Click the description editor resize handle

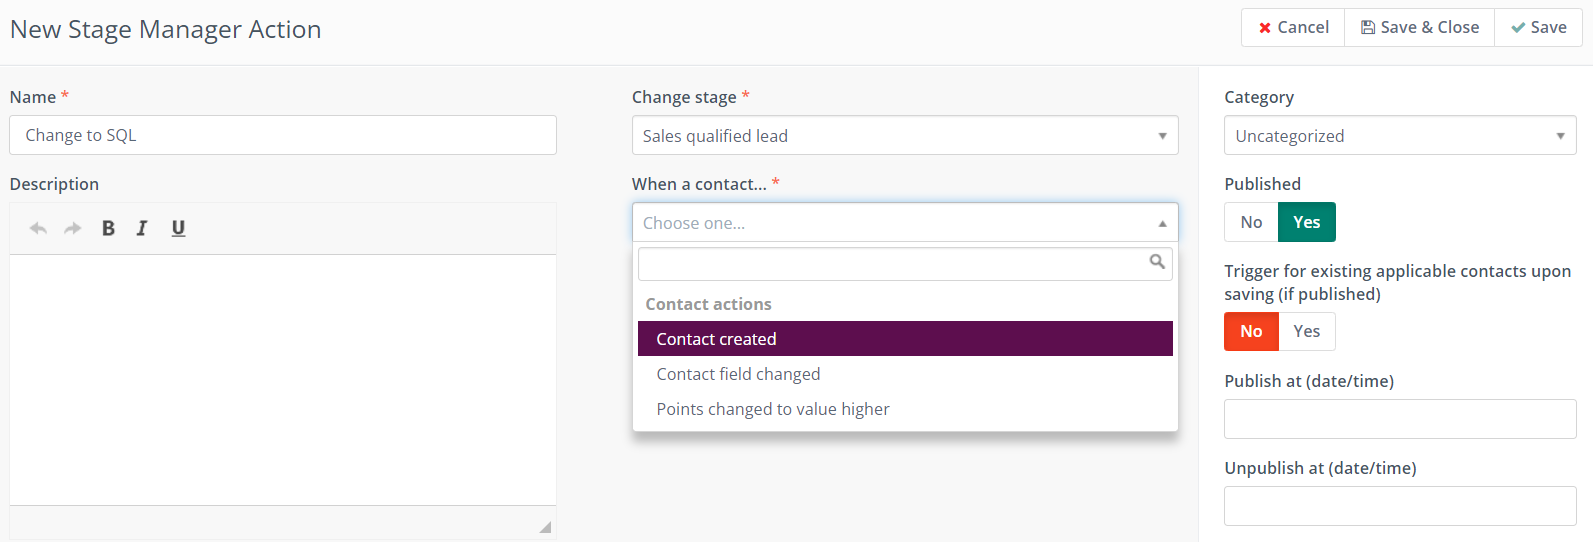[545, 527]
